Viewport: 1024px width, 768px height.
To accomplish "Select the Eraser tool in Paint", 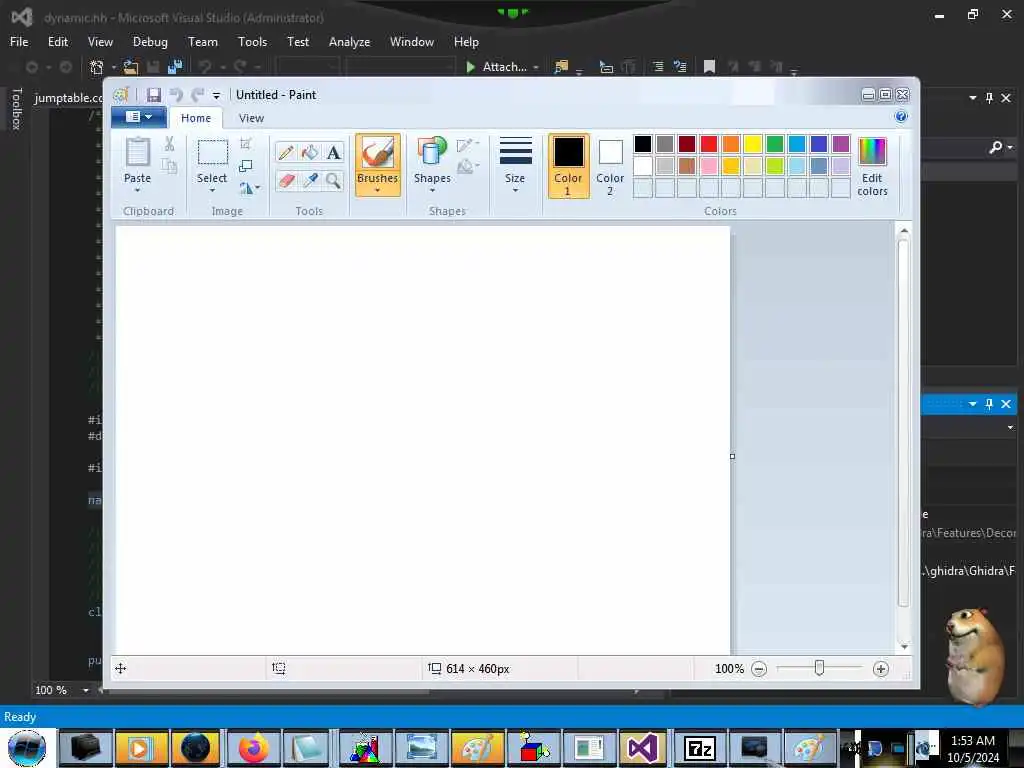I will 285,180.
